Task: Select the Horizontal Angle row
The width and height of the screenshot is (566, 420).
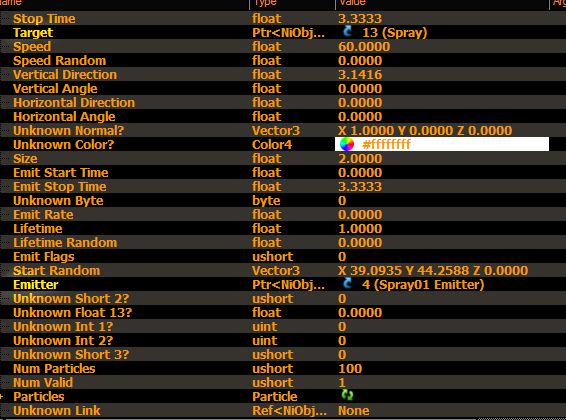Action: tap(283, 117)
